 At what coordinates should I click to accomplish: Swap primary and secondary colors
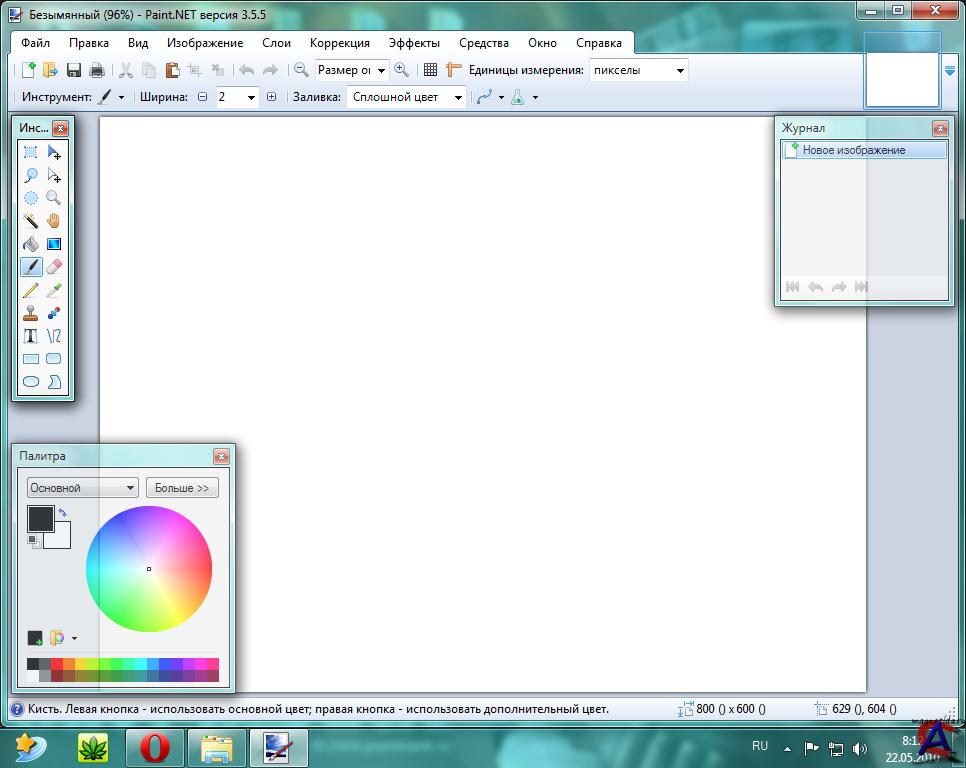click(63, 512)
